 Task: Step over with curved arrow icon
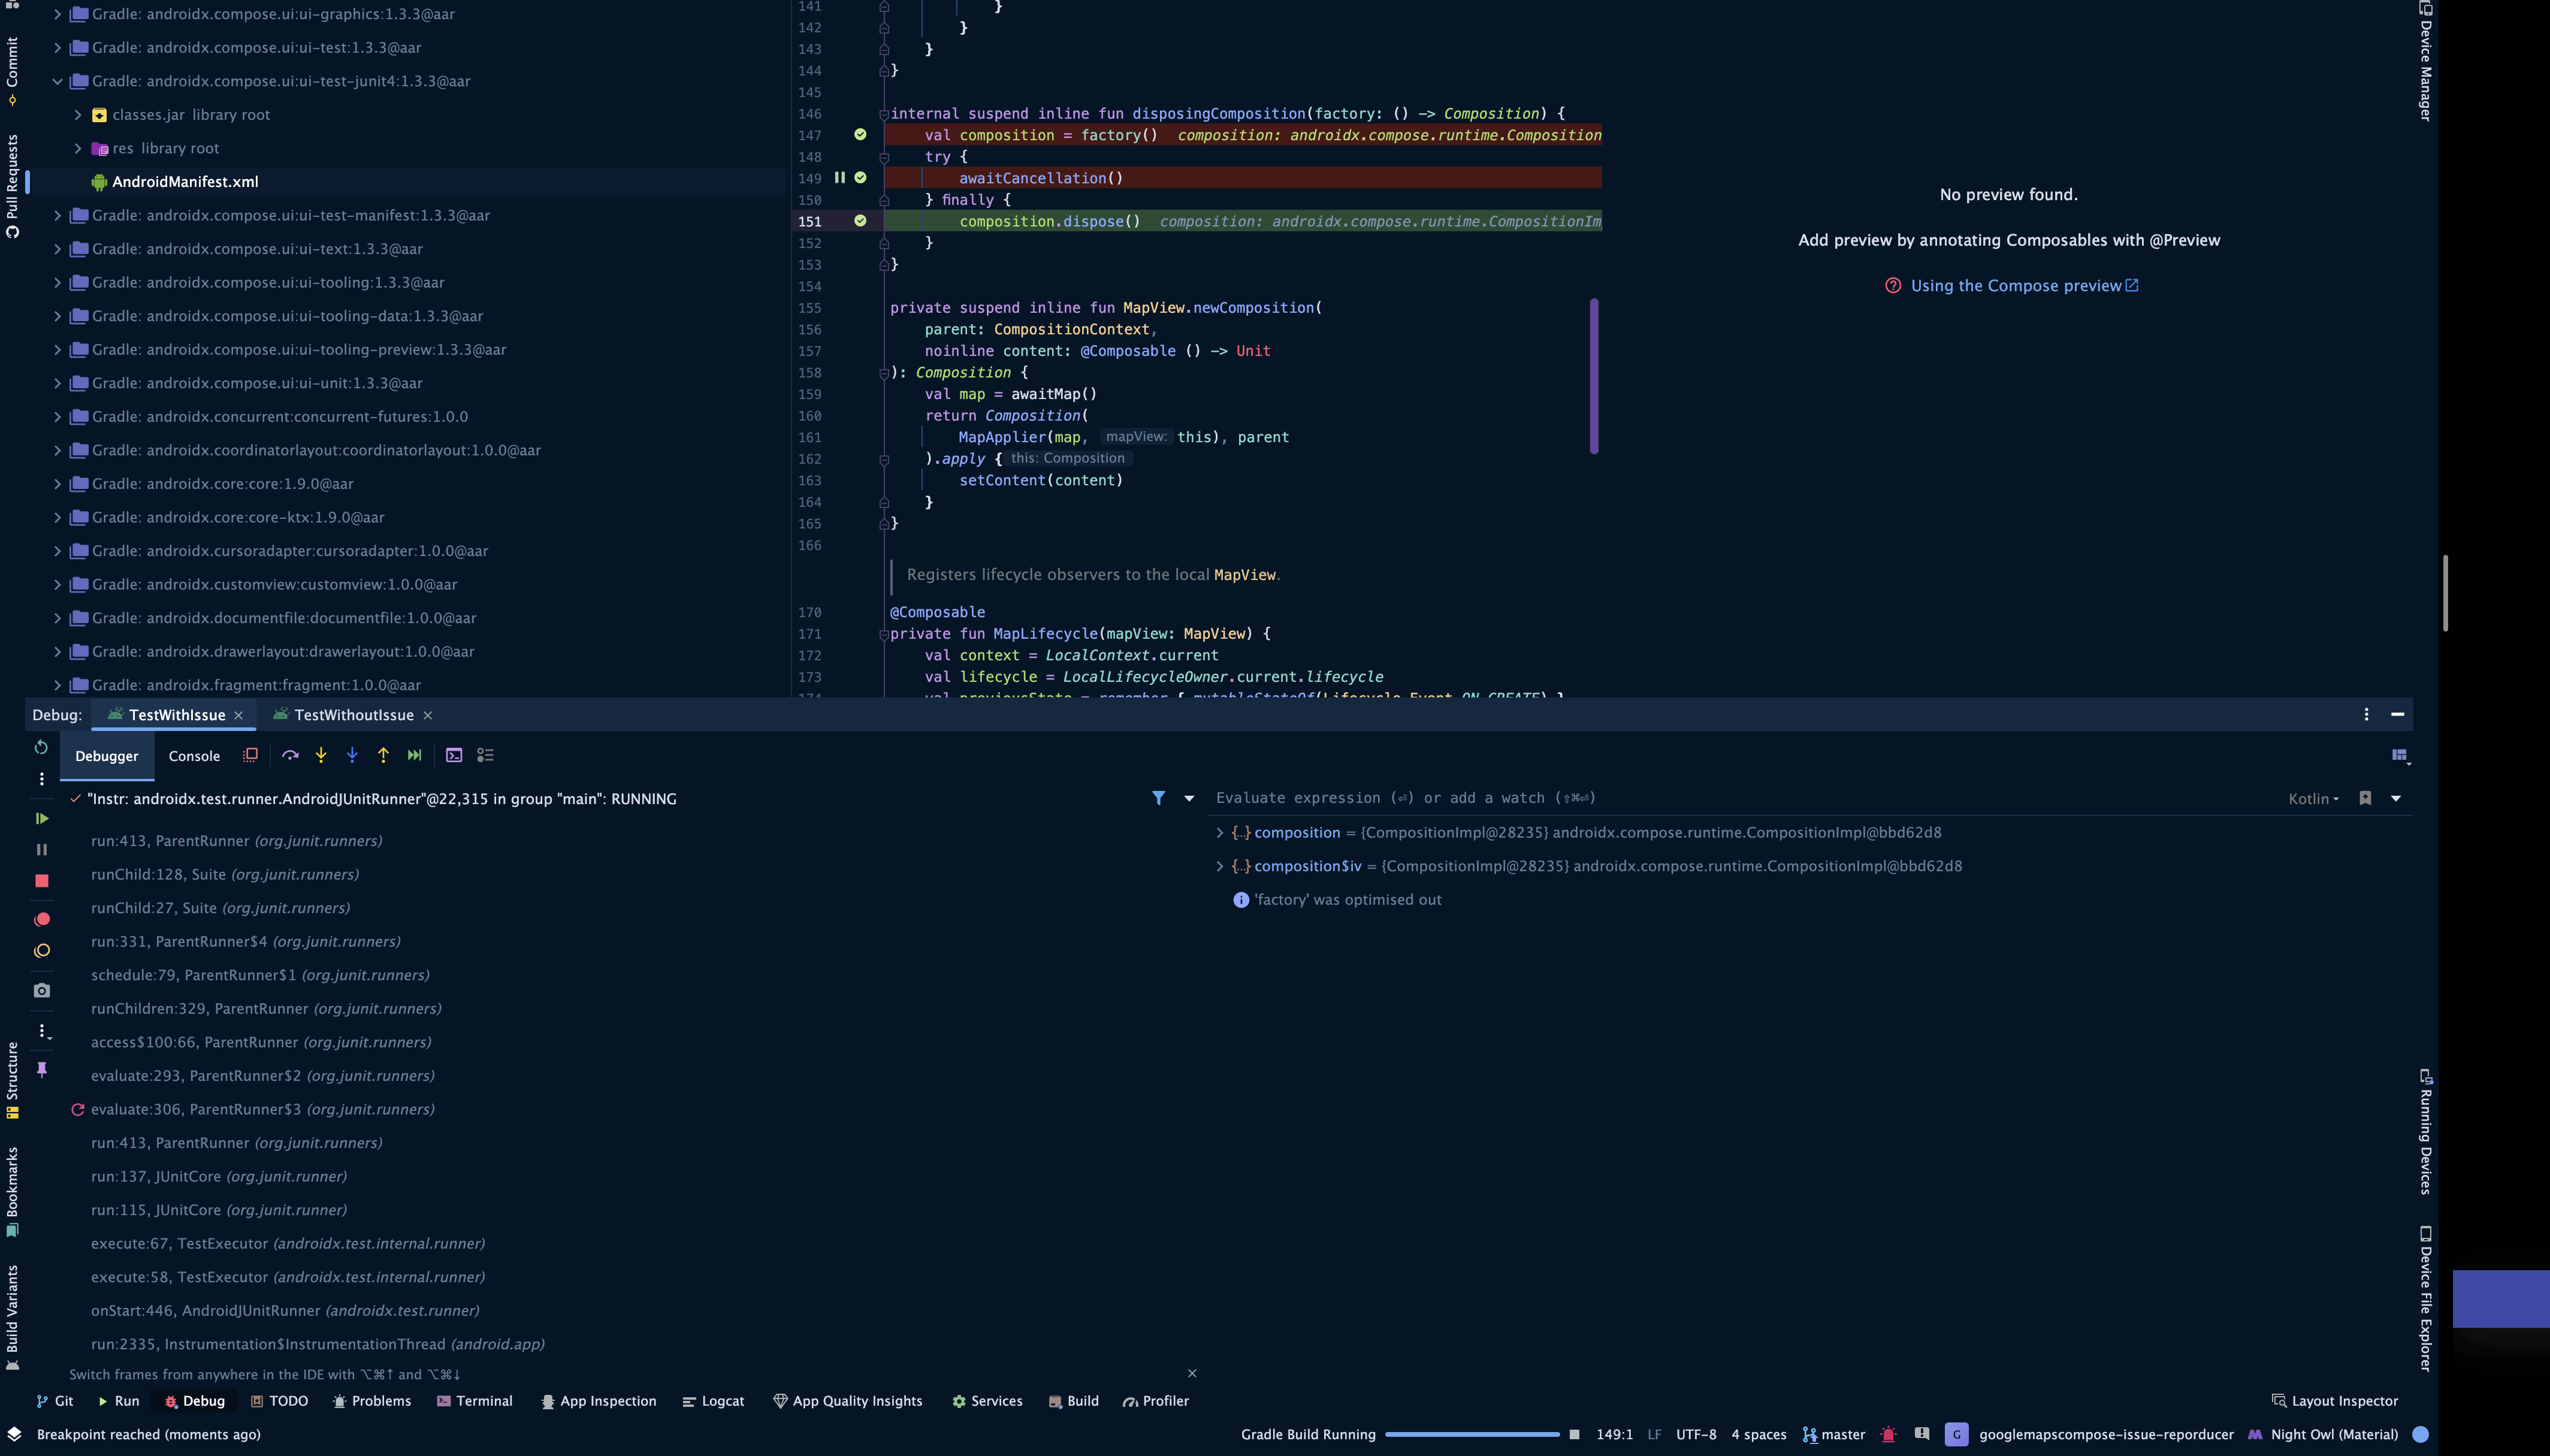[x=290, y=755]
